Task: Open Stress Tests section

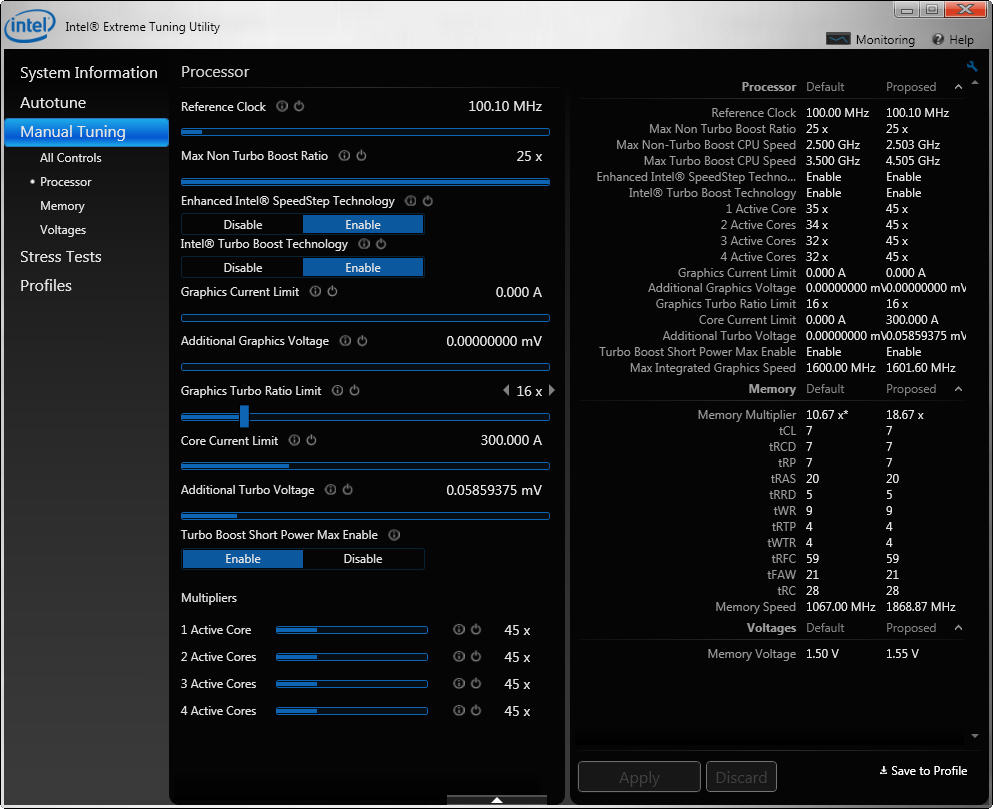Action: (61, 257)
